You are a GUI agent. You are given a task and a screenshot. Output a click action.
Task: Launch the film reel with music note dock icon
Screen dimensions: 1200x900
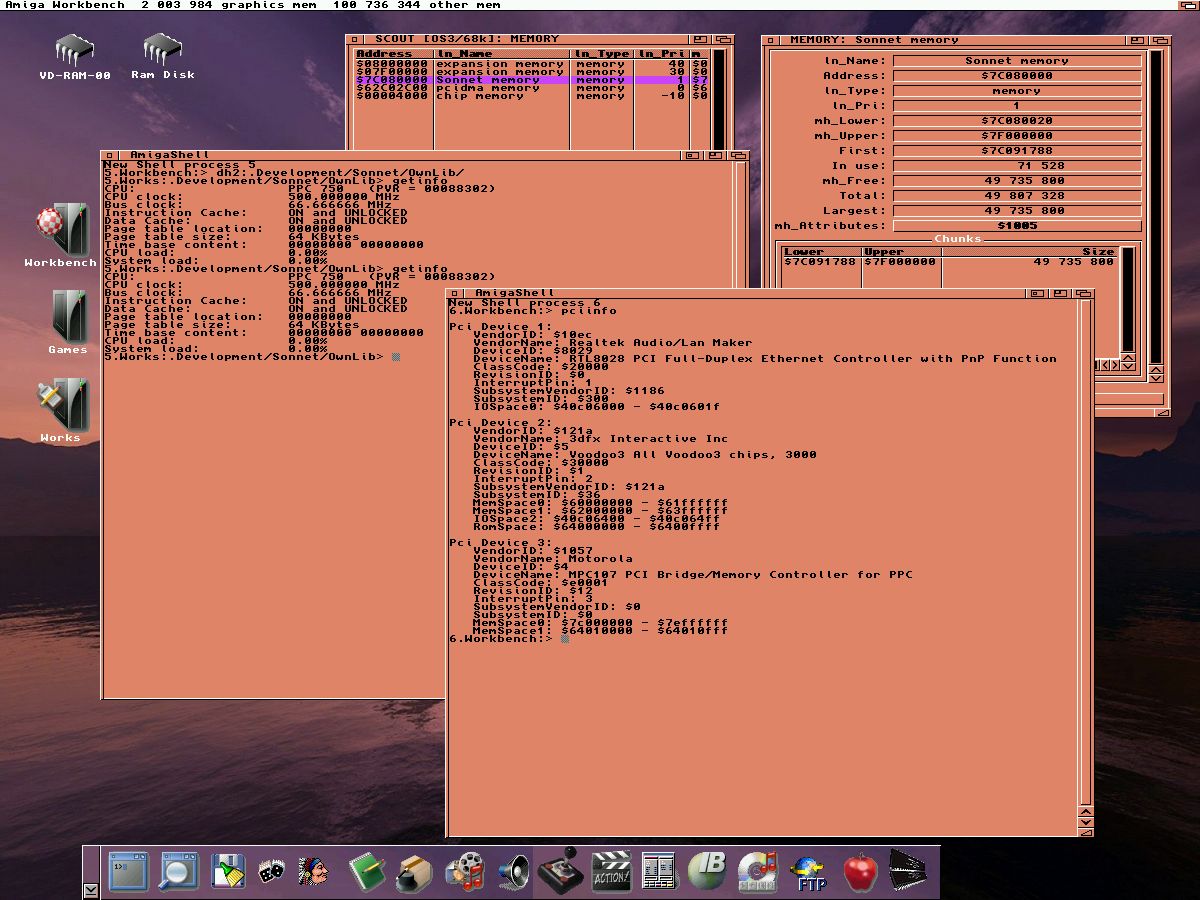click(x=465, y=872)
